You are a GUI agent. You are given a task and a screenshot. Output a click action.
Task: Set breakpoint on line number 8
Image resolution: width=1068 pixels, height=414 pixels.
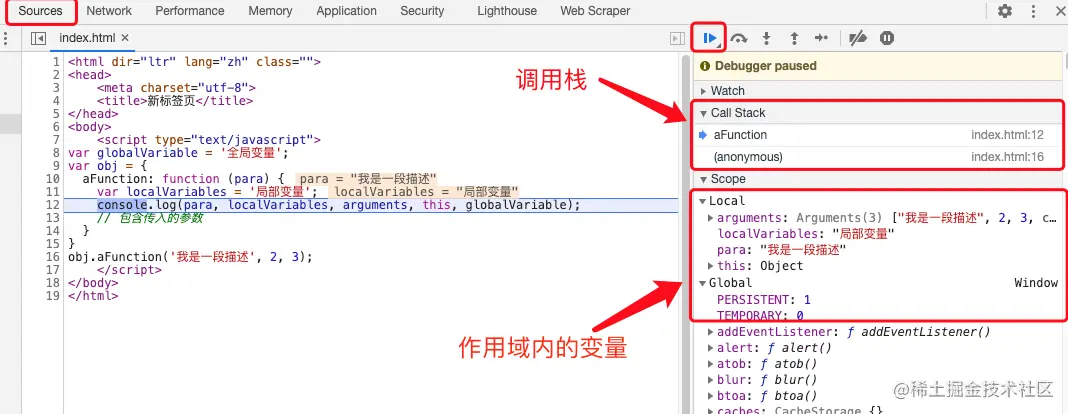click(56, 153)
